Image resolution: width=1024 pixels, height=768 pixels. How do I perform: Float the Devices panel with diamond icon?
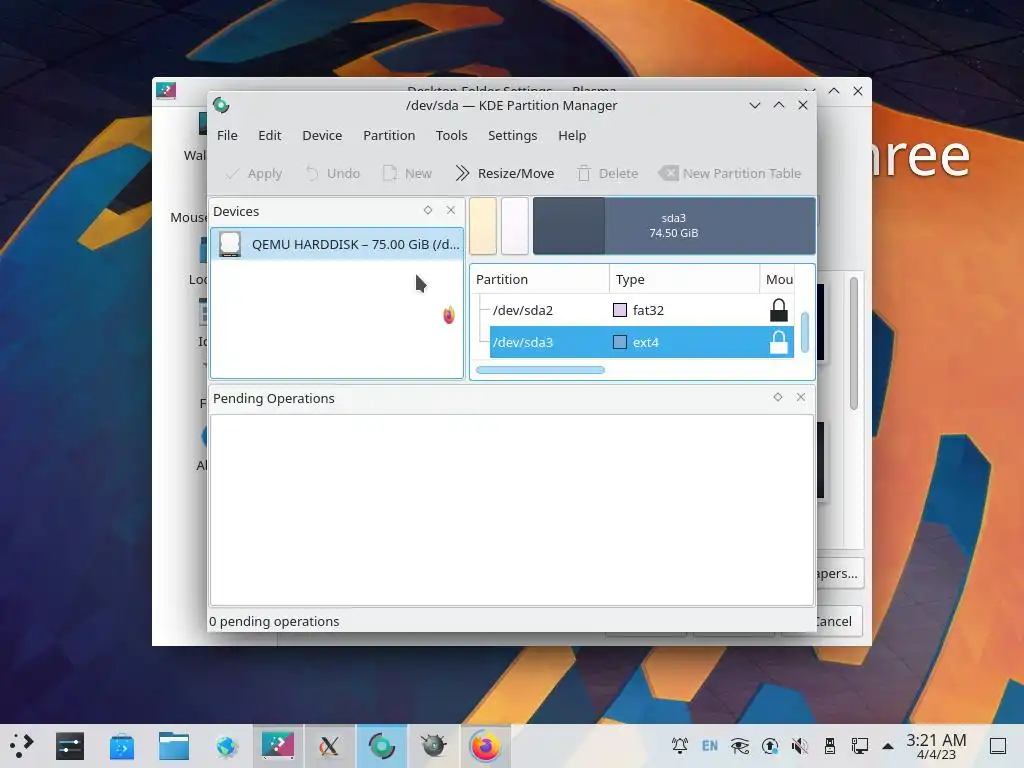tap(428, 210)
